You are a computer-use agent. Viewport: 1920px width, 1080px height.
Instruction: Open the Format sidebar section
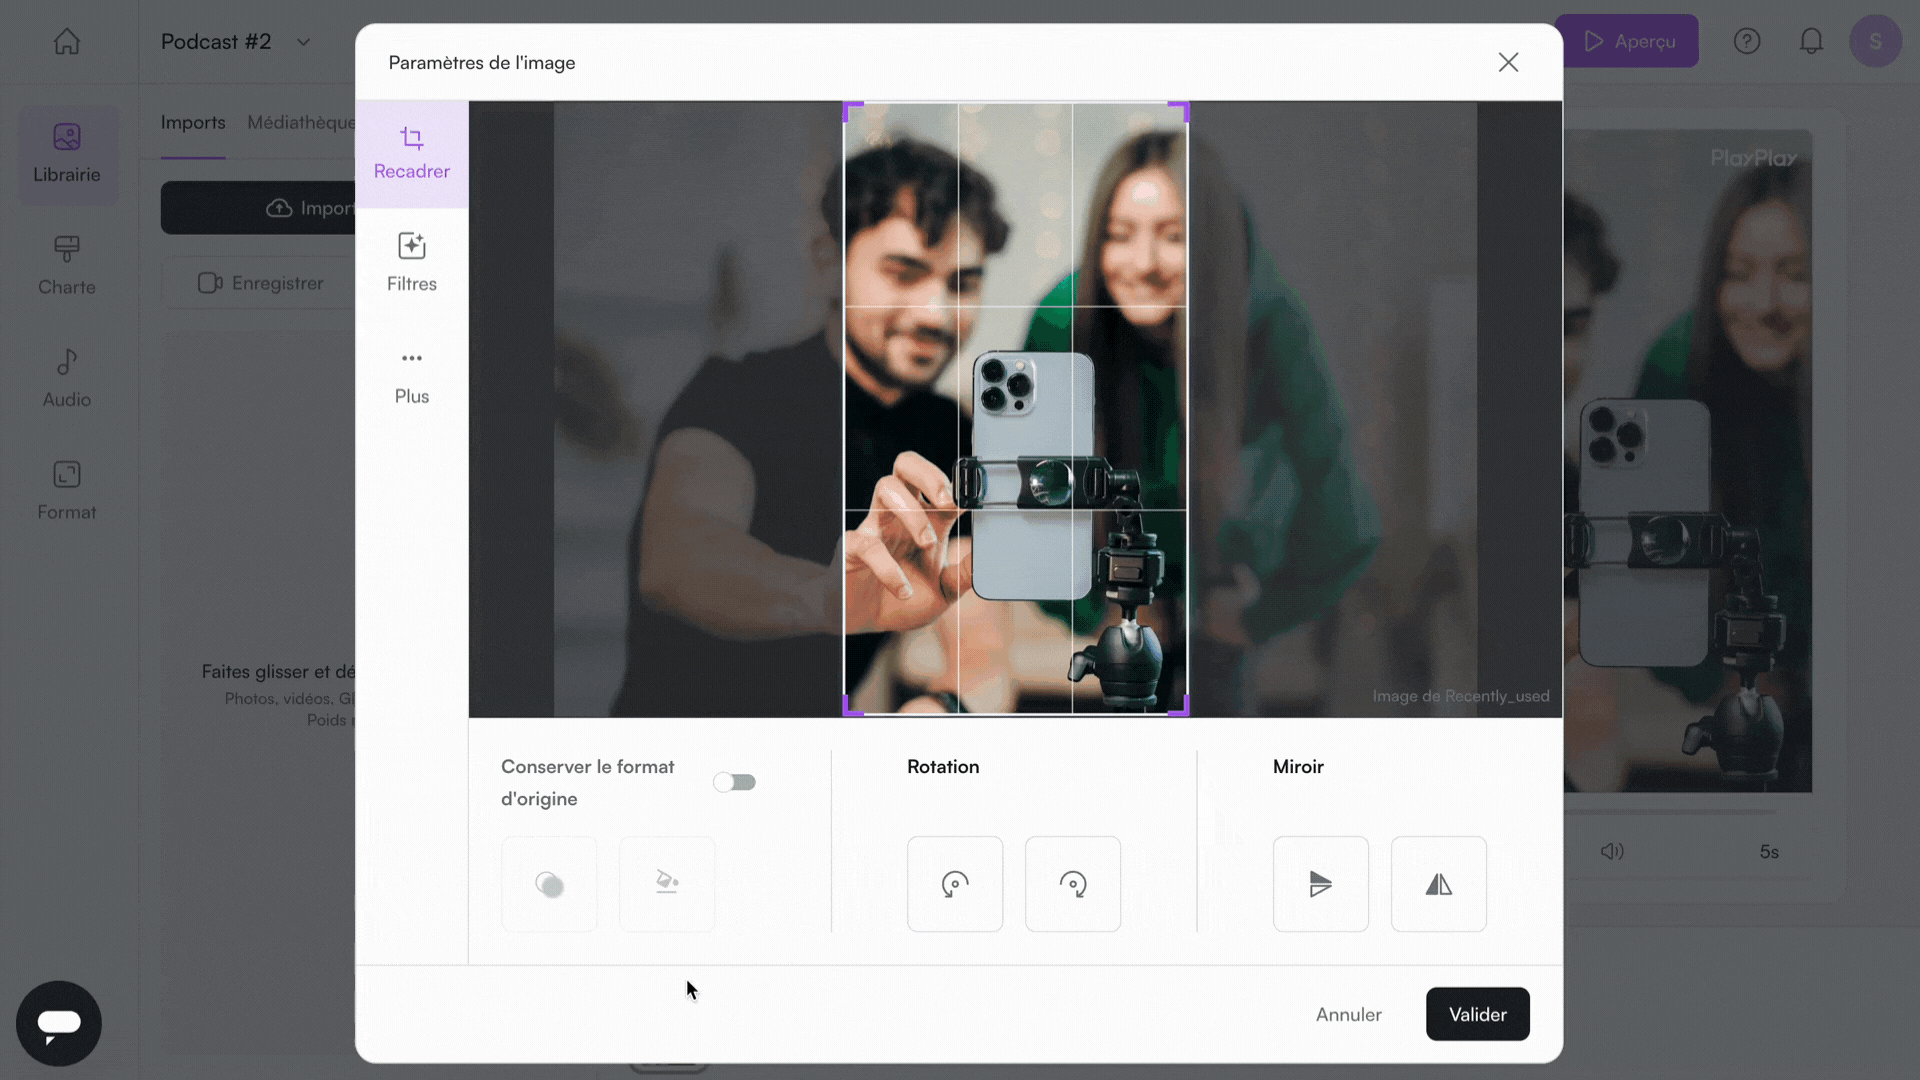coord(67,491)
